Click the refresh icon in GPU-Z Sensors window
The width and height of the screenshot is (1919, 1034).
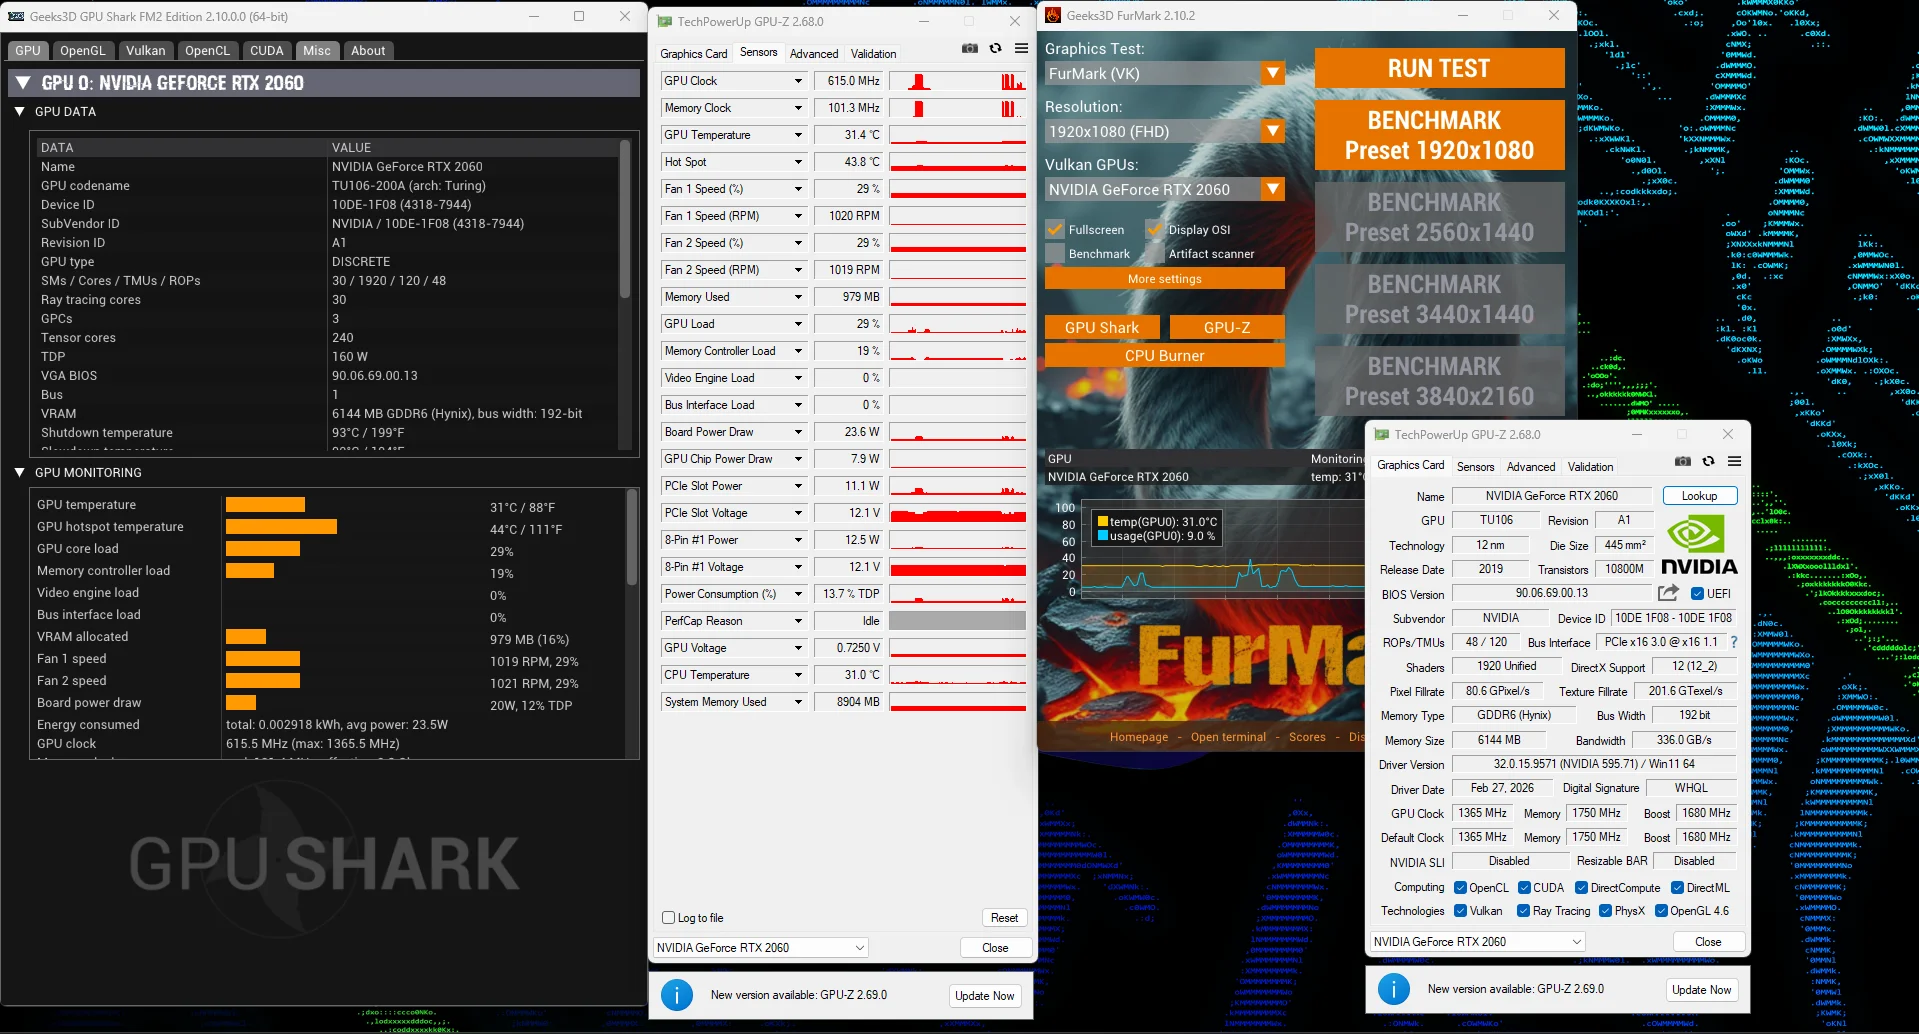995,49
